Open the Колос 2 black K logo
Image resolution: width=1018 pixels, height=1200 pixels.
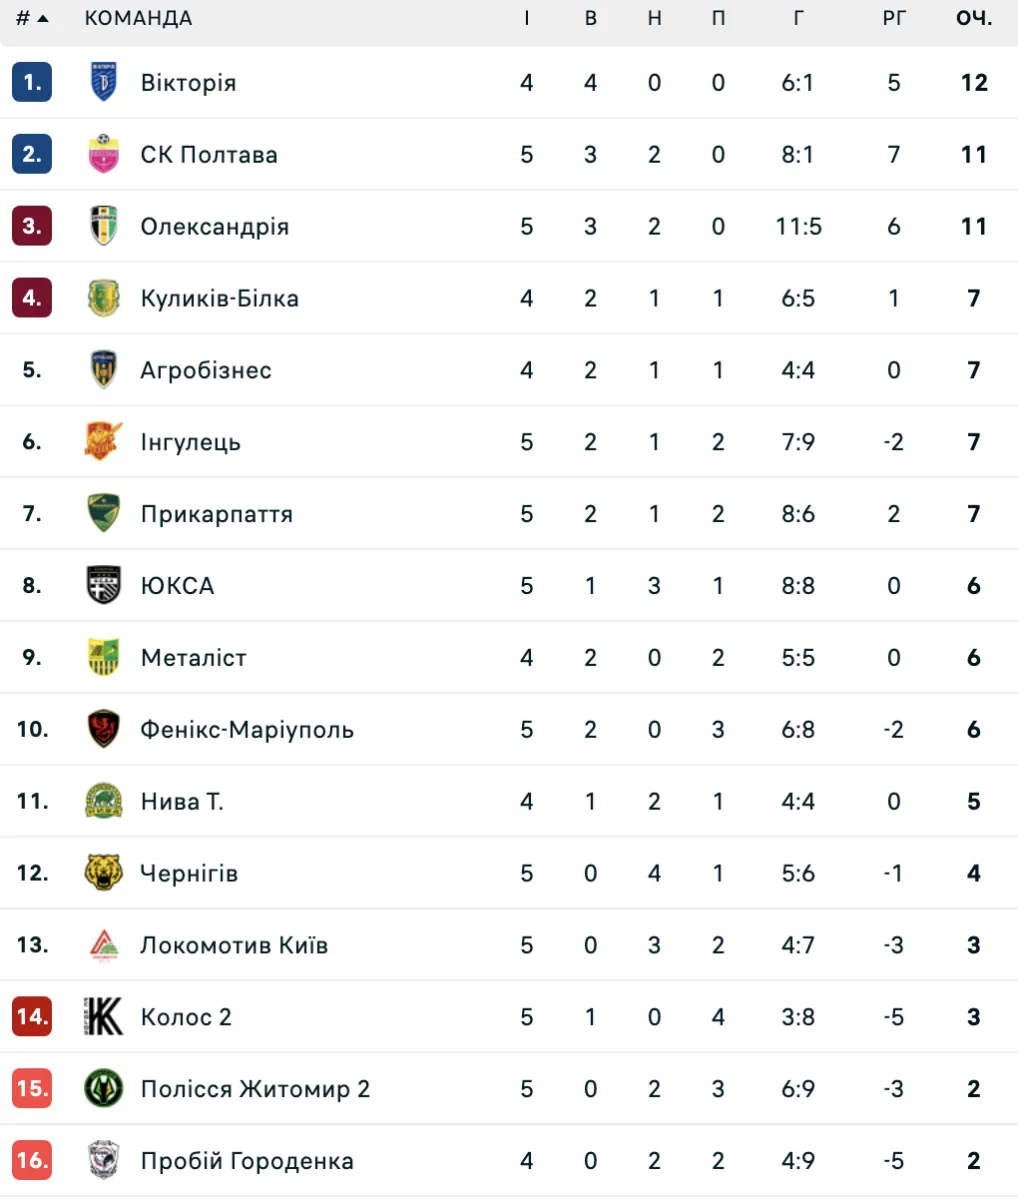(x=104, y=1017)
